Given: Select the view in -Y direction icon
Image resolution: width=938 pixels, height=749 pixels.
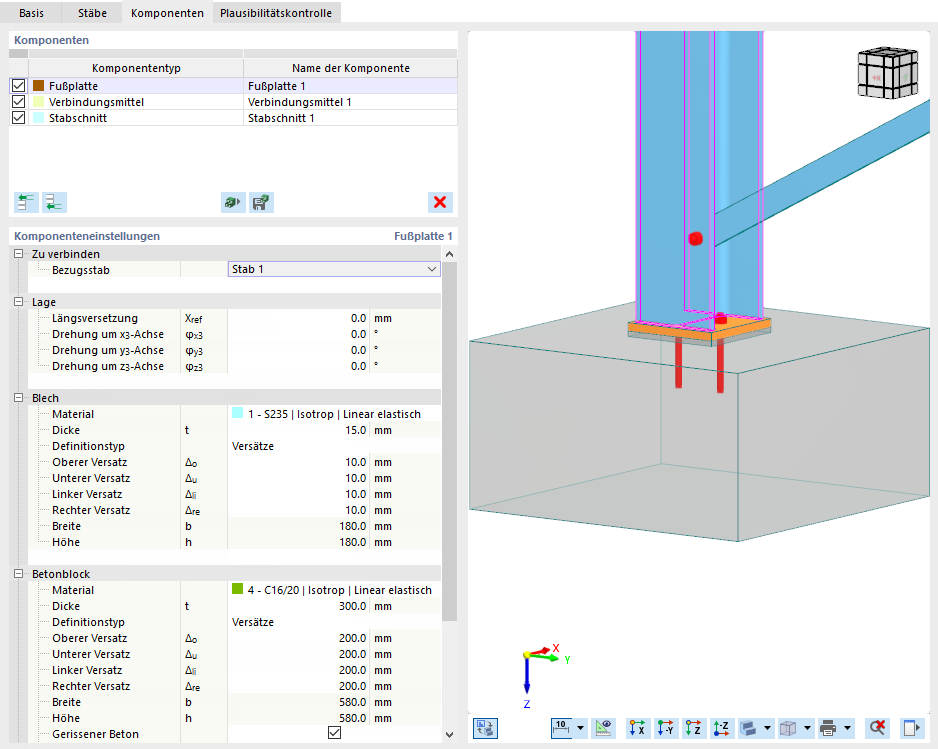Looking at the screenshot, I should [x=665, y=728].
